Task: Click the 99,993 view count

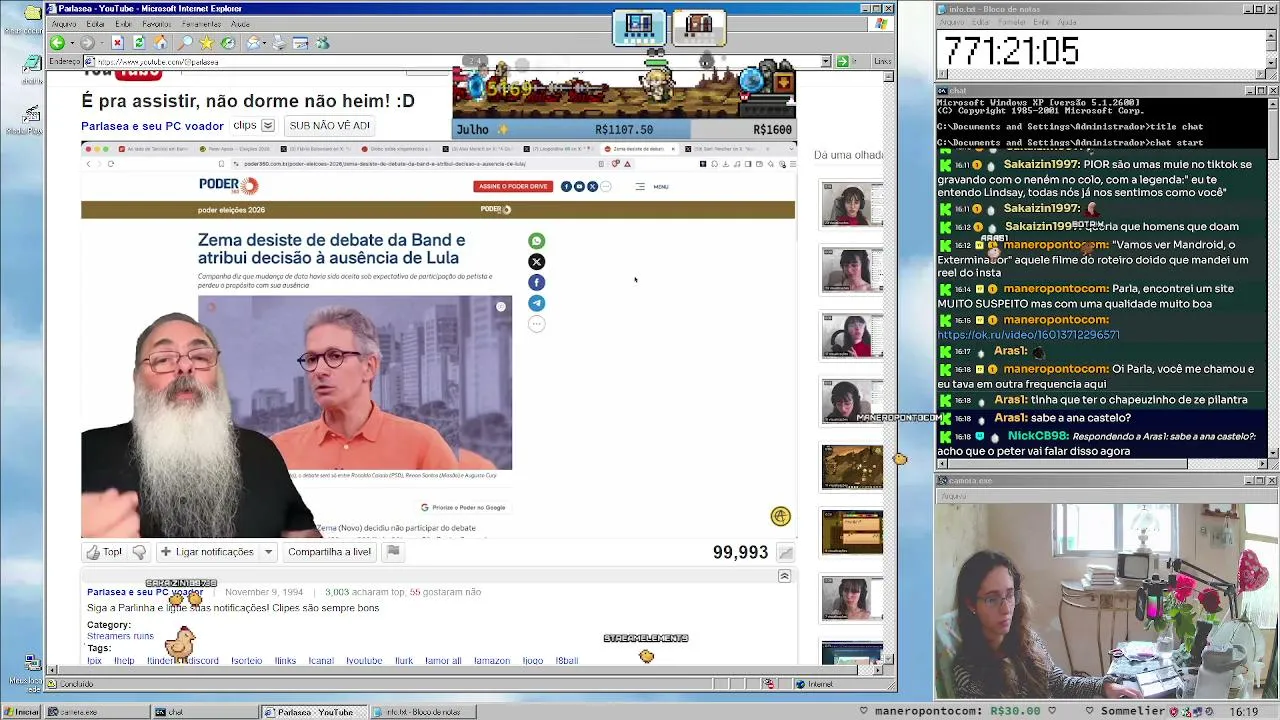Action: (x=740, y=553)
